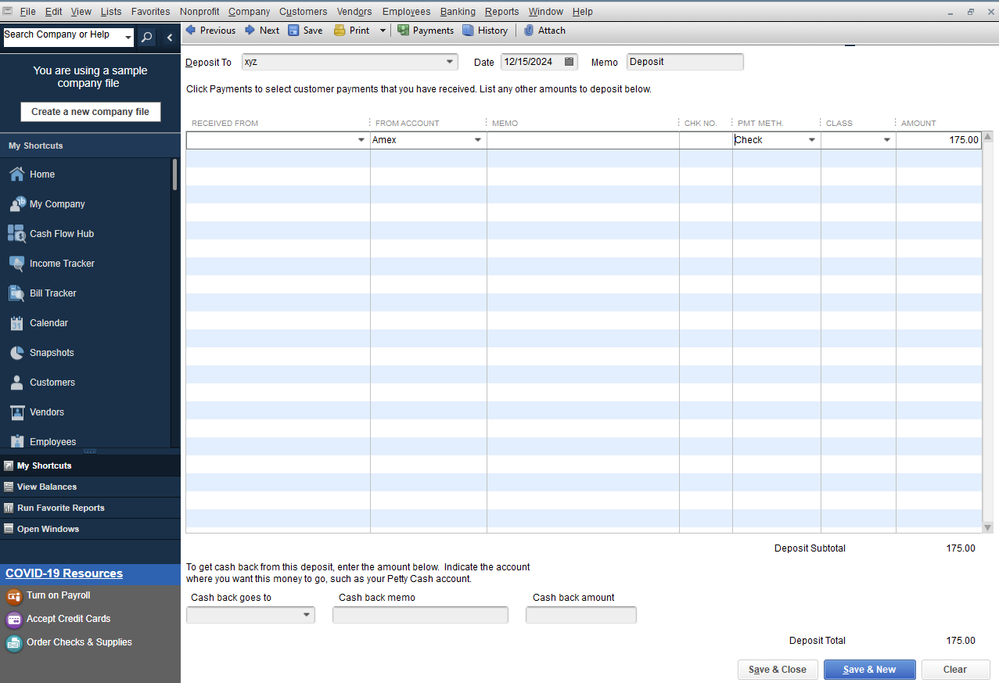Open the Banking menu
The image size is (999, 683).
[457, 11]
